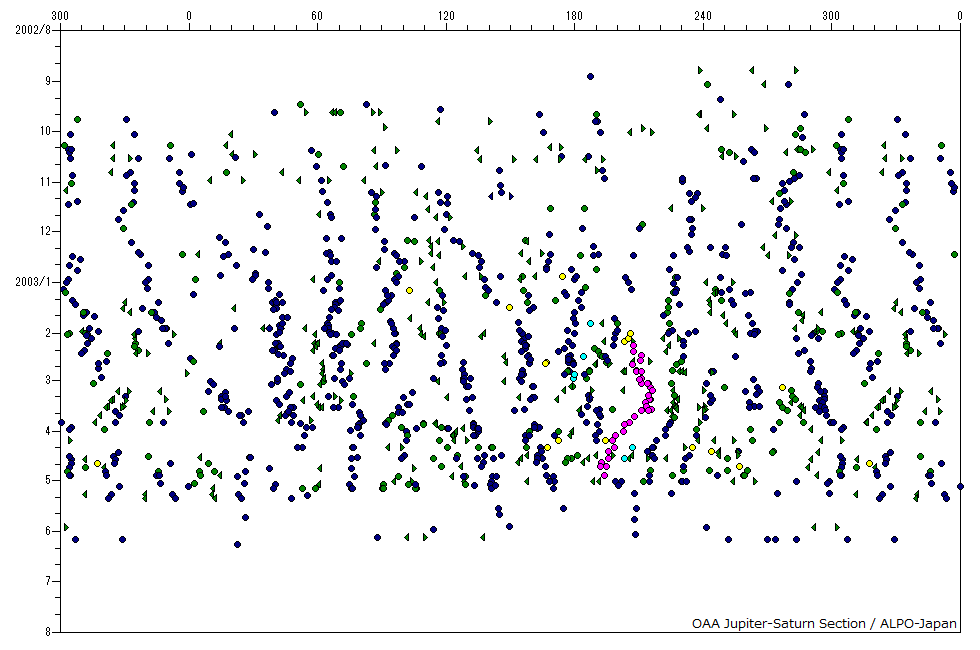This screenshot has height=650, width=980.
Task: Click the second 300 label on the top axis
Action: tap(831, 16)
